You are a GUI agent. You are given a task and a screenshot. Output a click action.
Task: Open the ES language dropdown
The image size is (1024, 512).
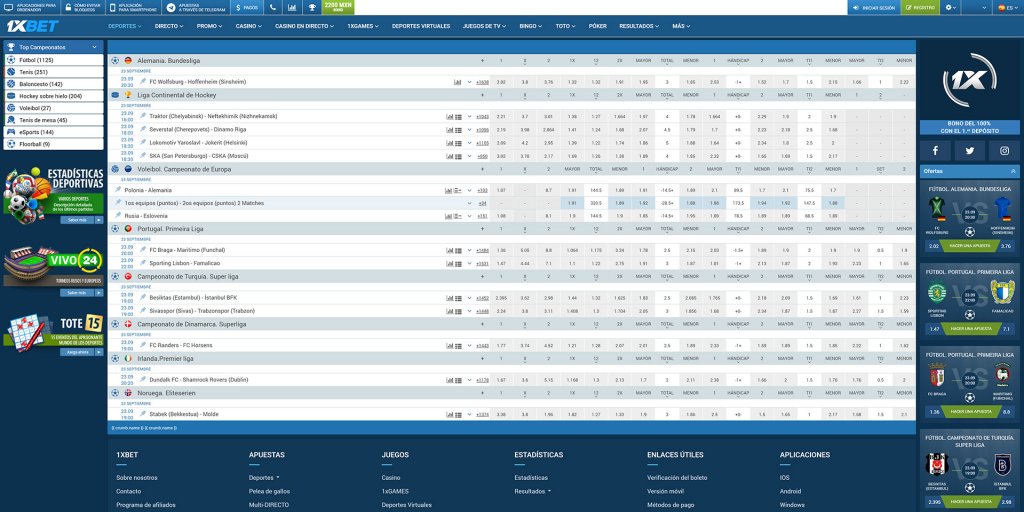click(1009, 7)
